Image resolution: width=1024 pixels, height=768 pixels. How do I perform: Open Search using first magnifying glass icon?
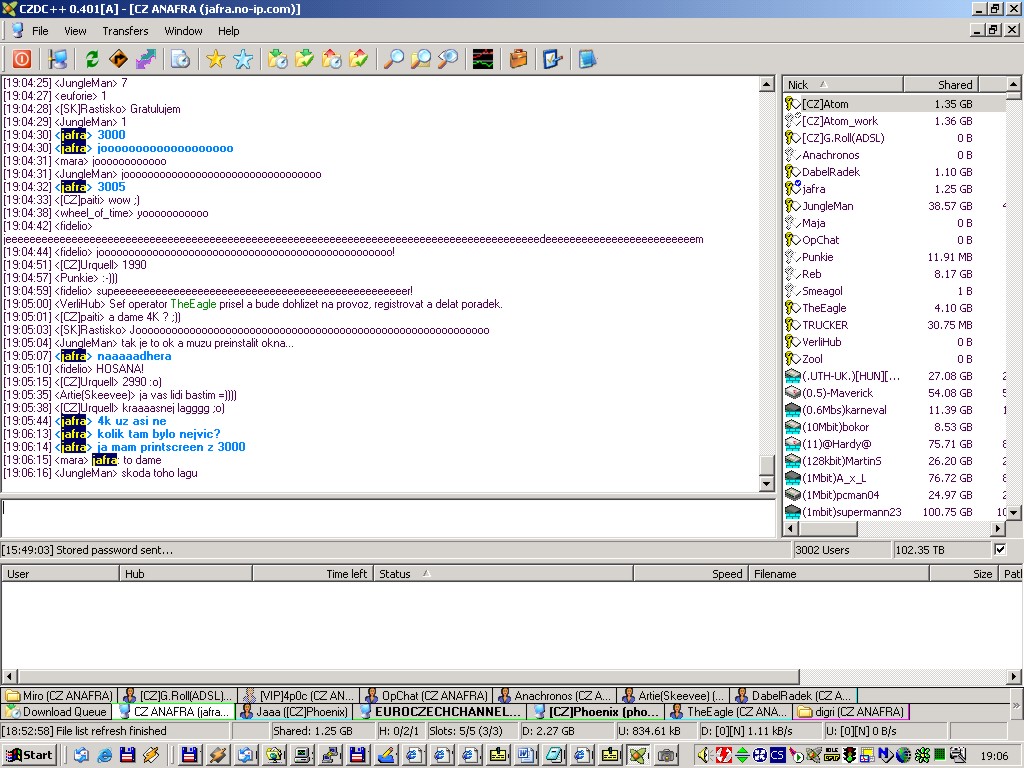(x=394, y=59)
